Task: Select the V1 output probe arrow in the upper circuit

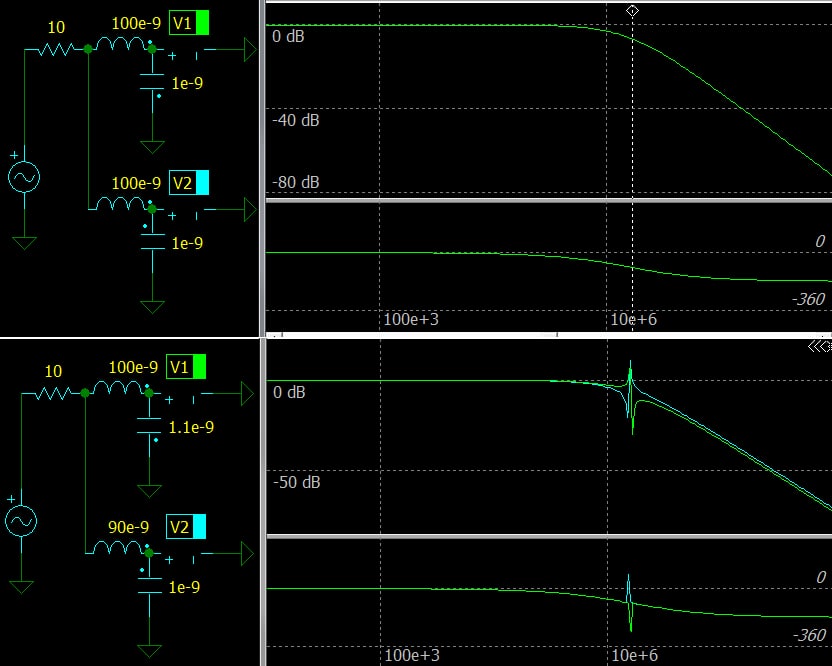Action: [250, 50]
